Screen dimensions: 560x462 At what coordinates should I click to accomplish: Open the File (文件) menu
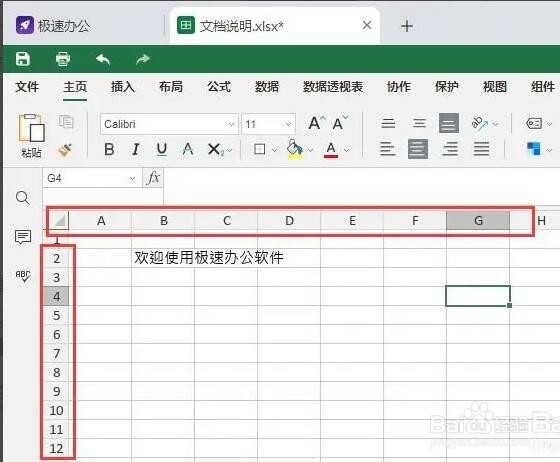(x=27, y=87)
